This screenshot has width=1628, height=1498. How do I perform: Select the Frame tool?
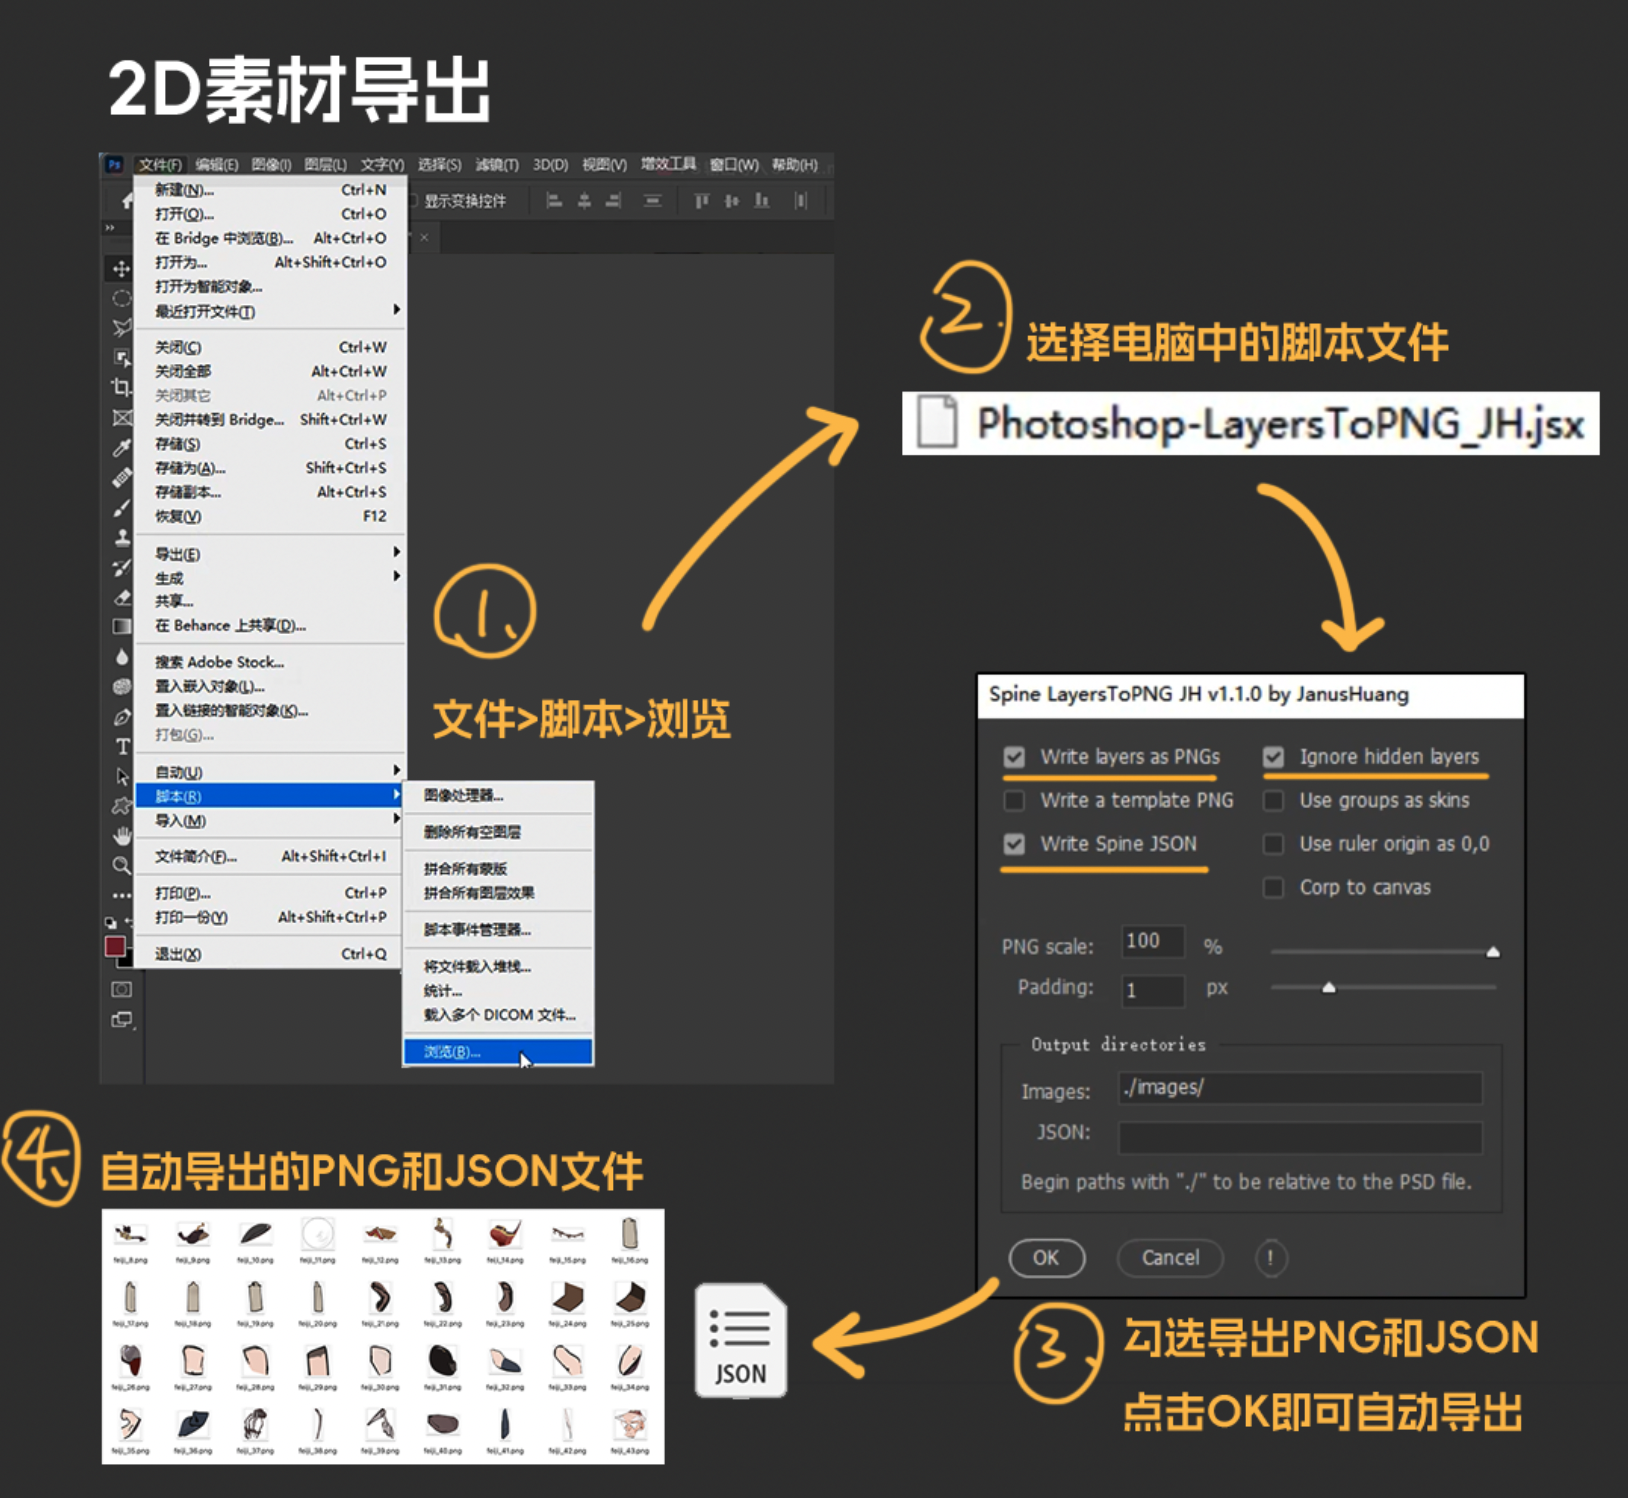click(x=121, y=417)
